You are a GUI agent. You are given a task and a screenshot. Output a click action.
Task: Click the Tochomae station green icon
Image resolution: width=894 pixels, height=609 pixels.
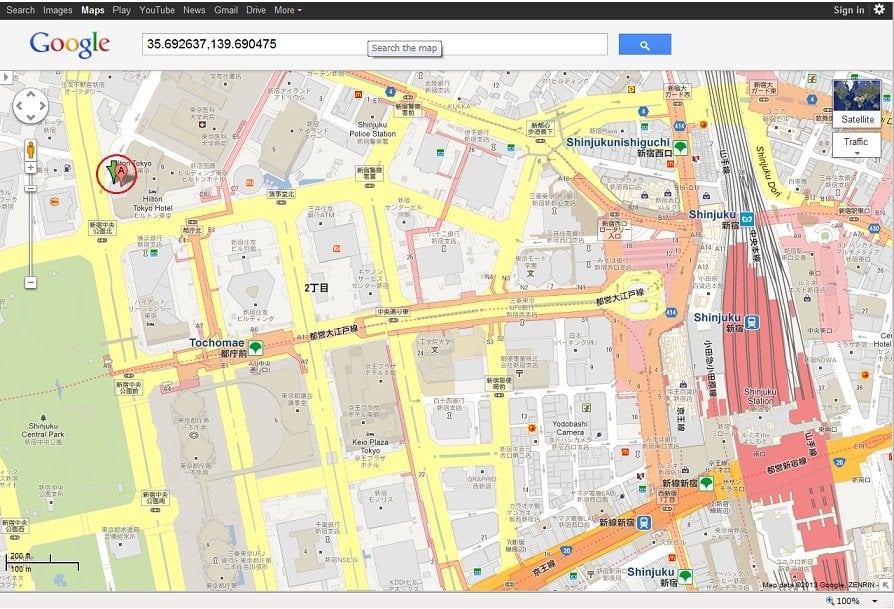(255, 347)
